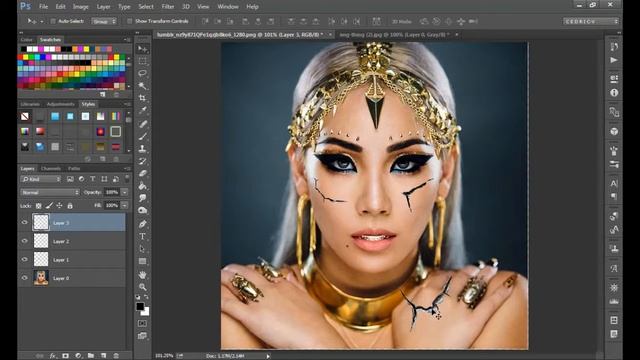This screenshot has height=360, width=640.
Task: Open the layer Kind filter dropdown
Action: [41, 179]
